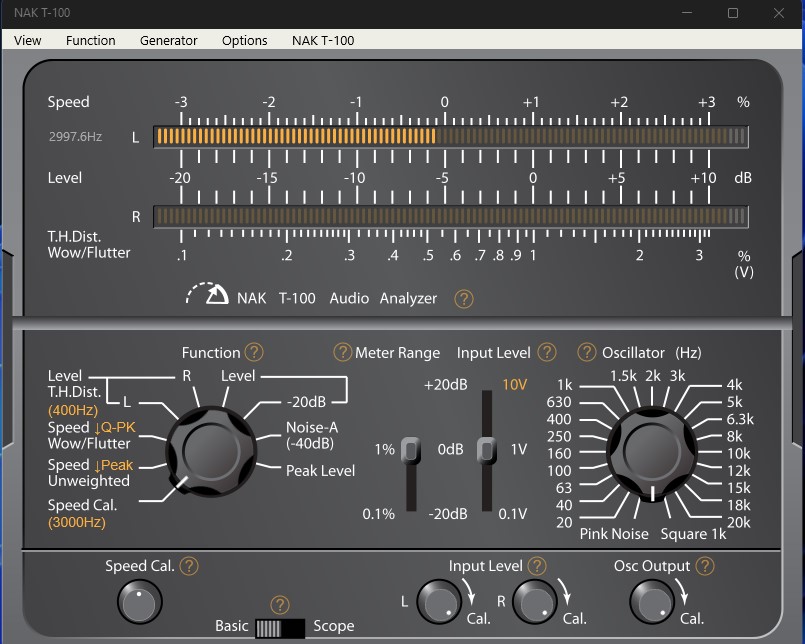Click the Osc Output knob
Image resolution: width=805 pixels, height=644 pixels.
(x=651, y=601)
